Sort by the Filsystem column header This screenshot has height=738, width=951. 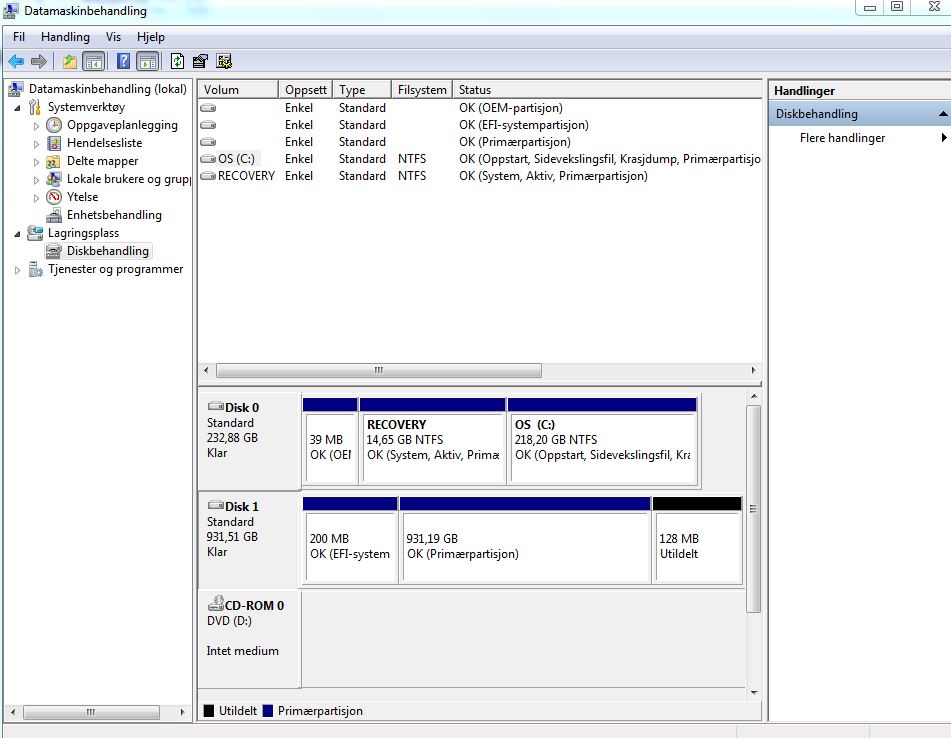(422, 90)
